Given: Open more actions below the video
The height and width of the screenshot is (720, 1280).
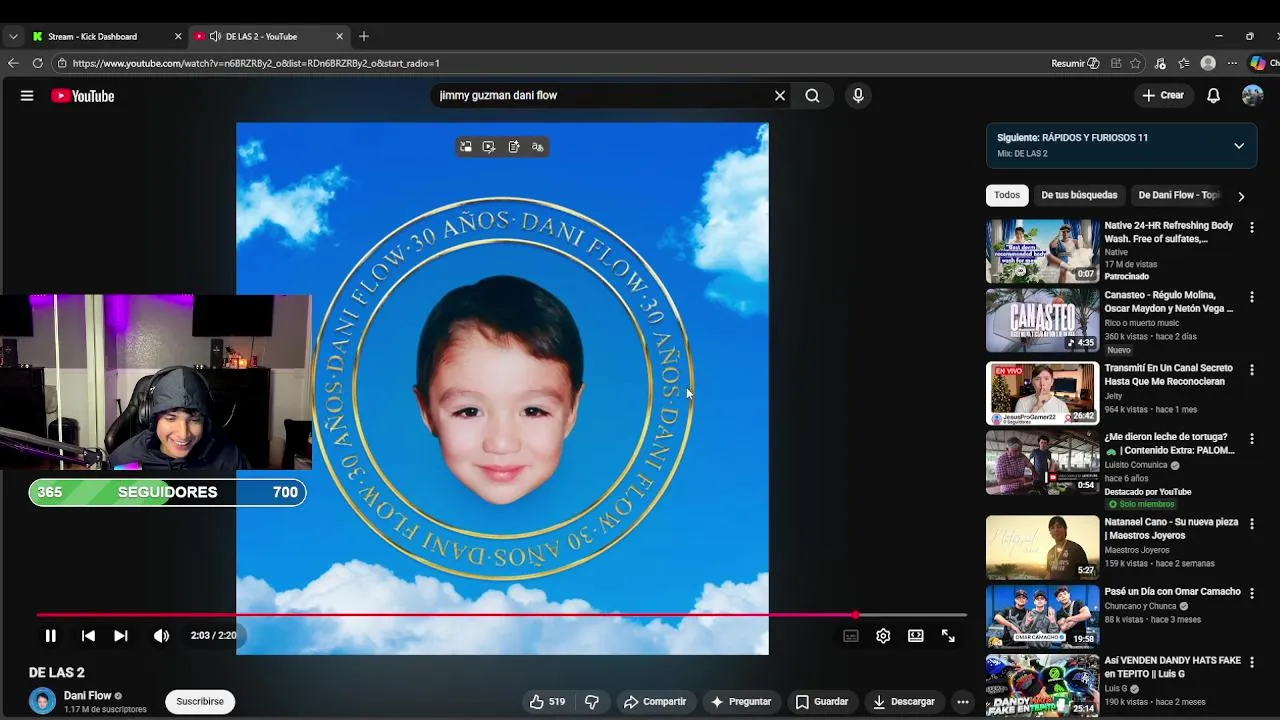Looking at the screenshot, I should [x=962, y=702].
